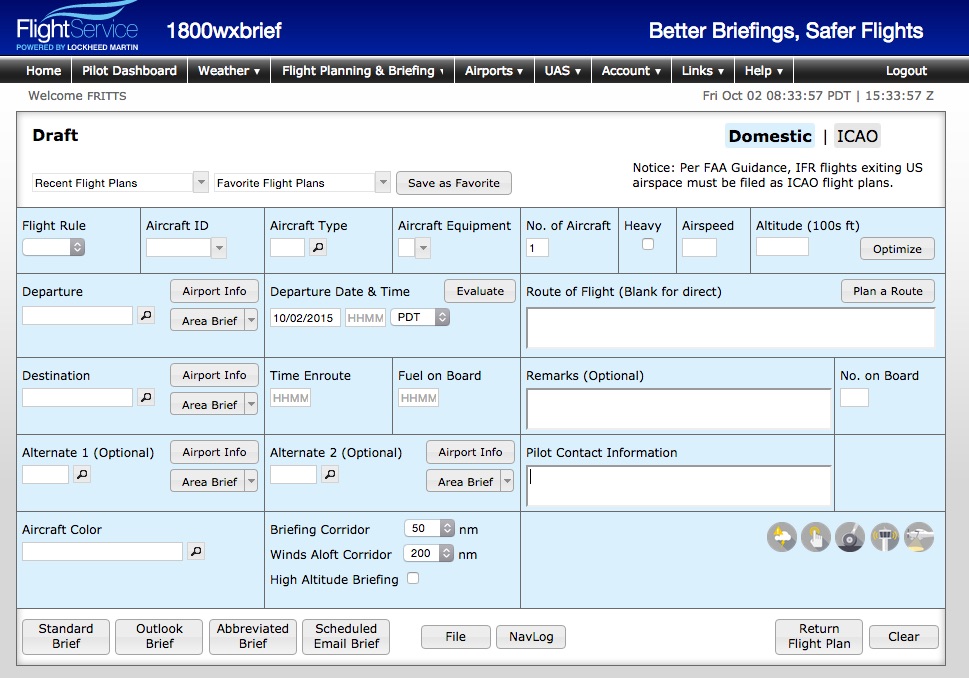The image size is (969, 678).
Task: Expand the Departure Area Brief dropdown arrow
Action: [x=251, y=321]
